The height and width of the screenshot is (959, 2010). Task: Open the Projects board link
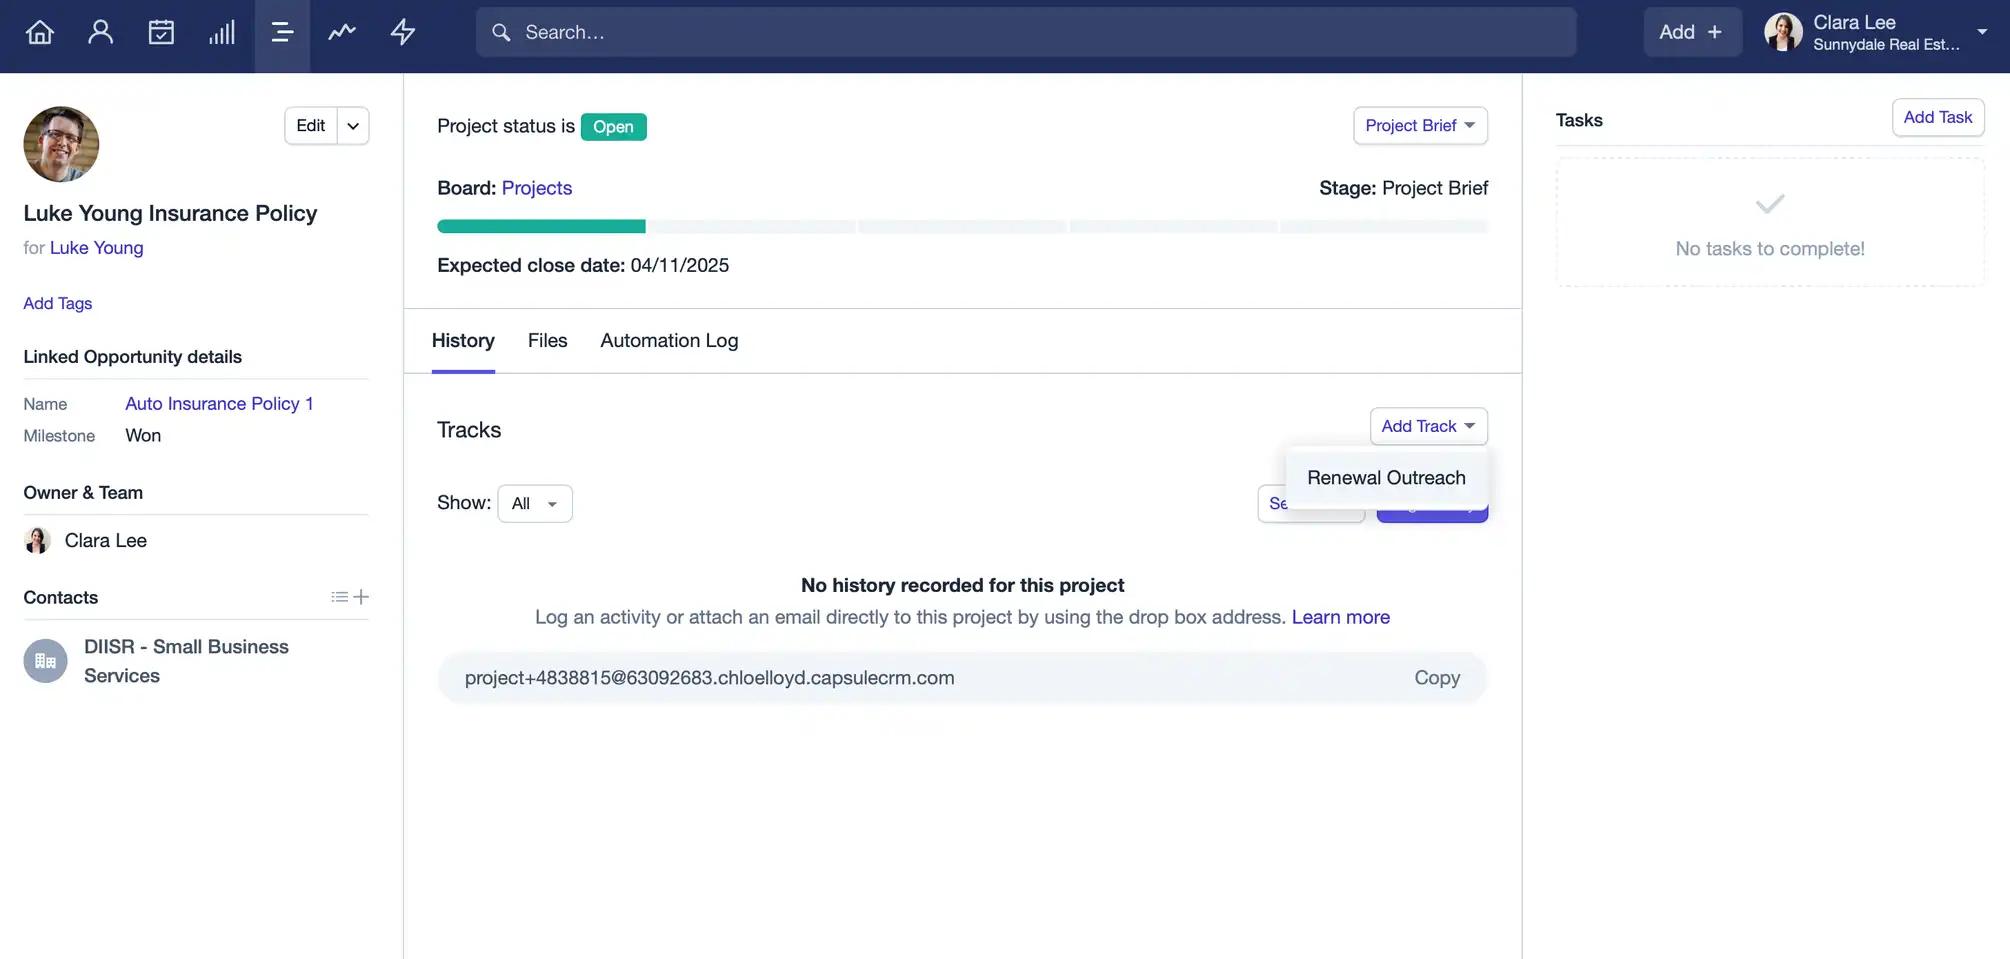pyautogui.click(x=537, y=188)
